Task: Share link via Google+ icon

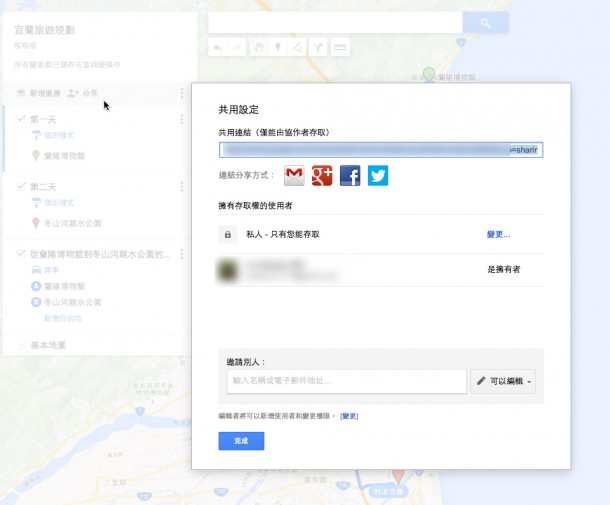Action: (322, 175)
